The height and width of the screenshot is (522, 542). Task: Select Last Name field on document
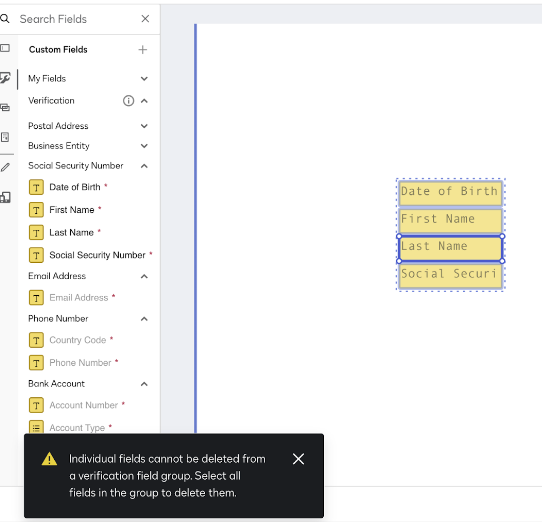pyautogui.click(x=450, y=248)
